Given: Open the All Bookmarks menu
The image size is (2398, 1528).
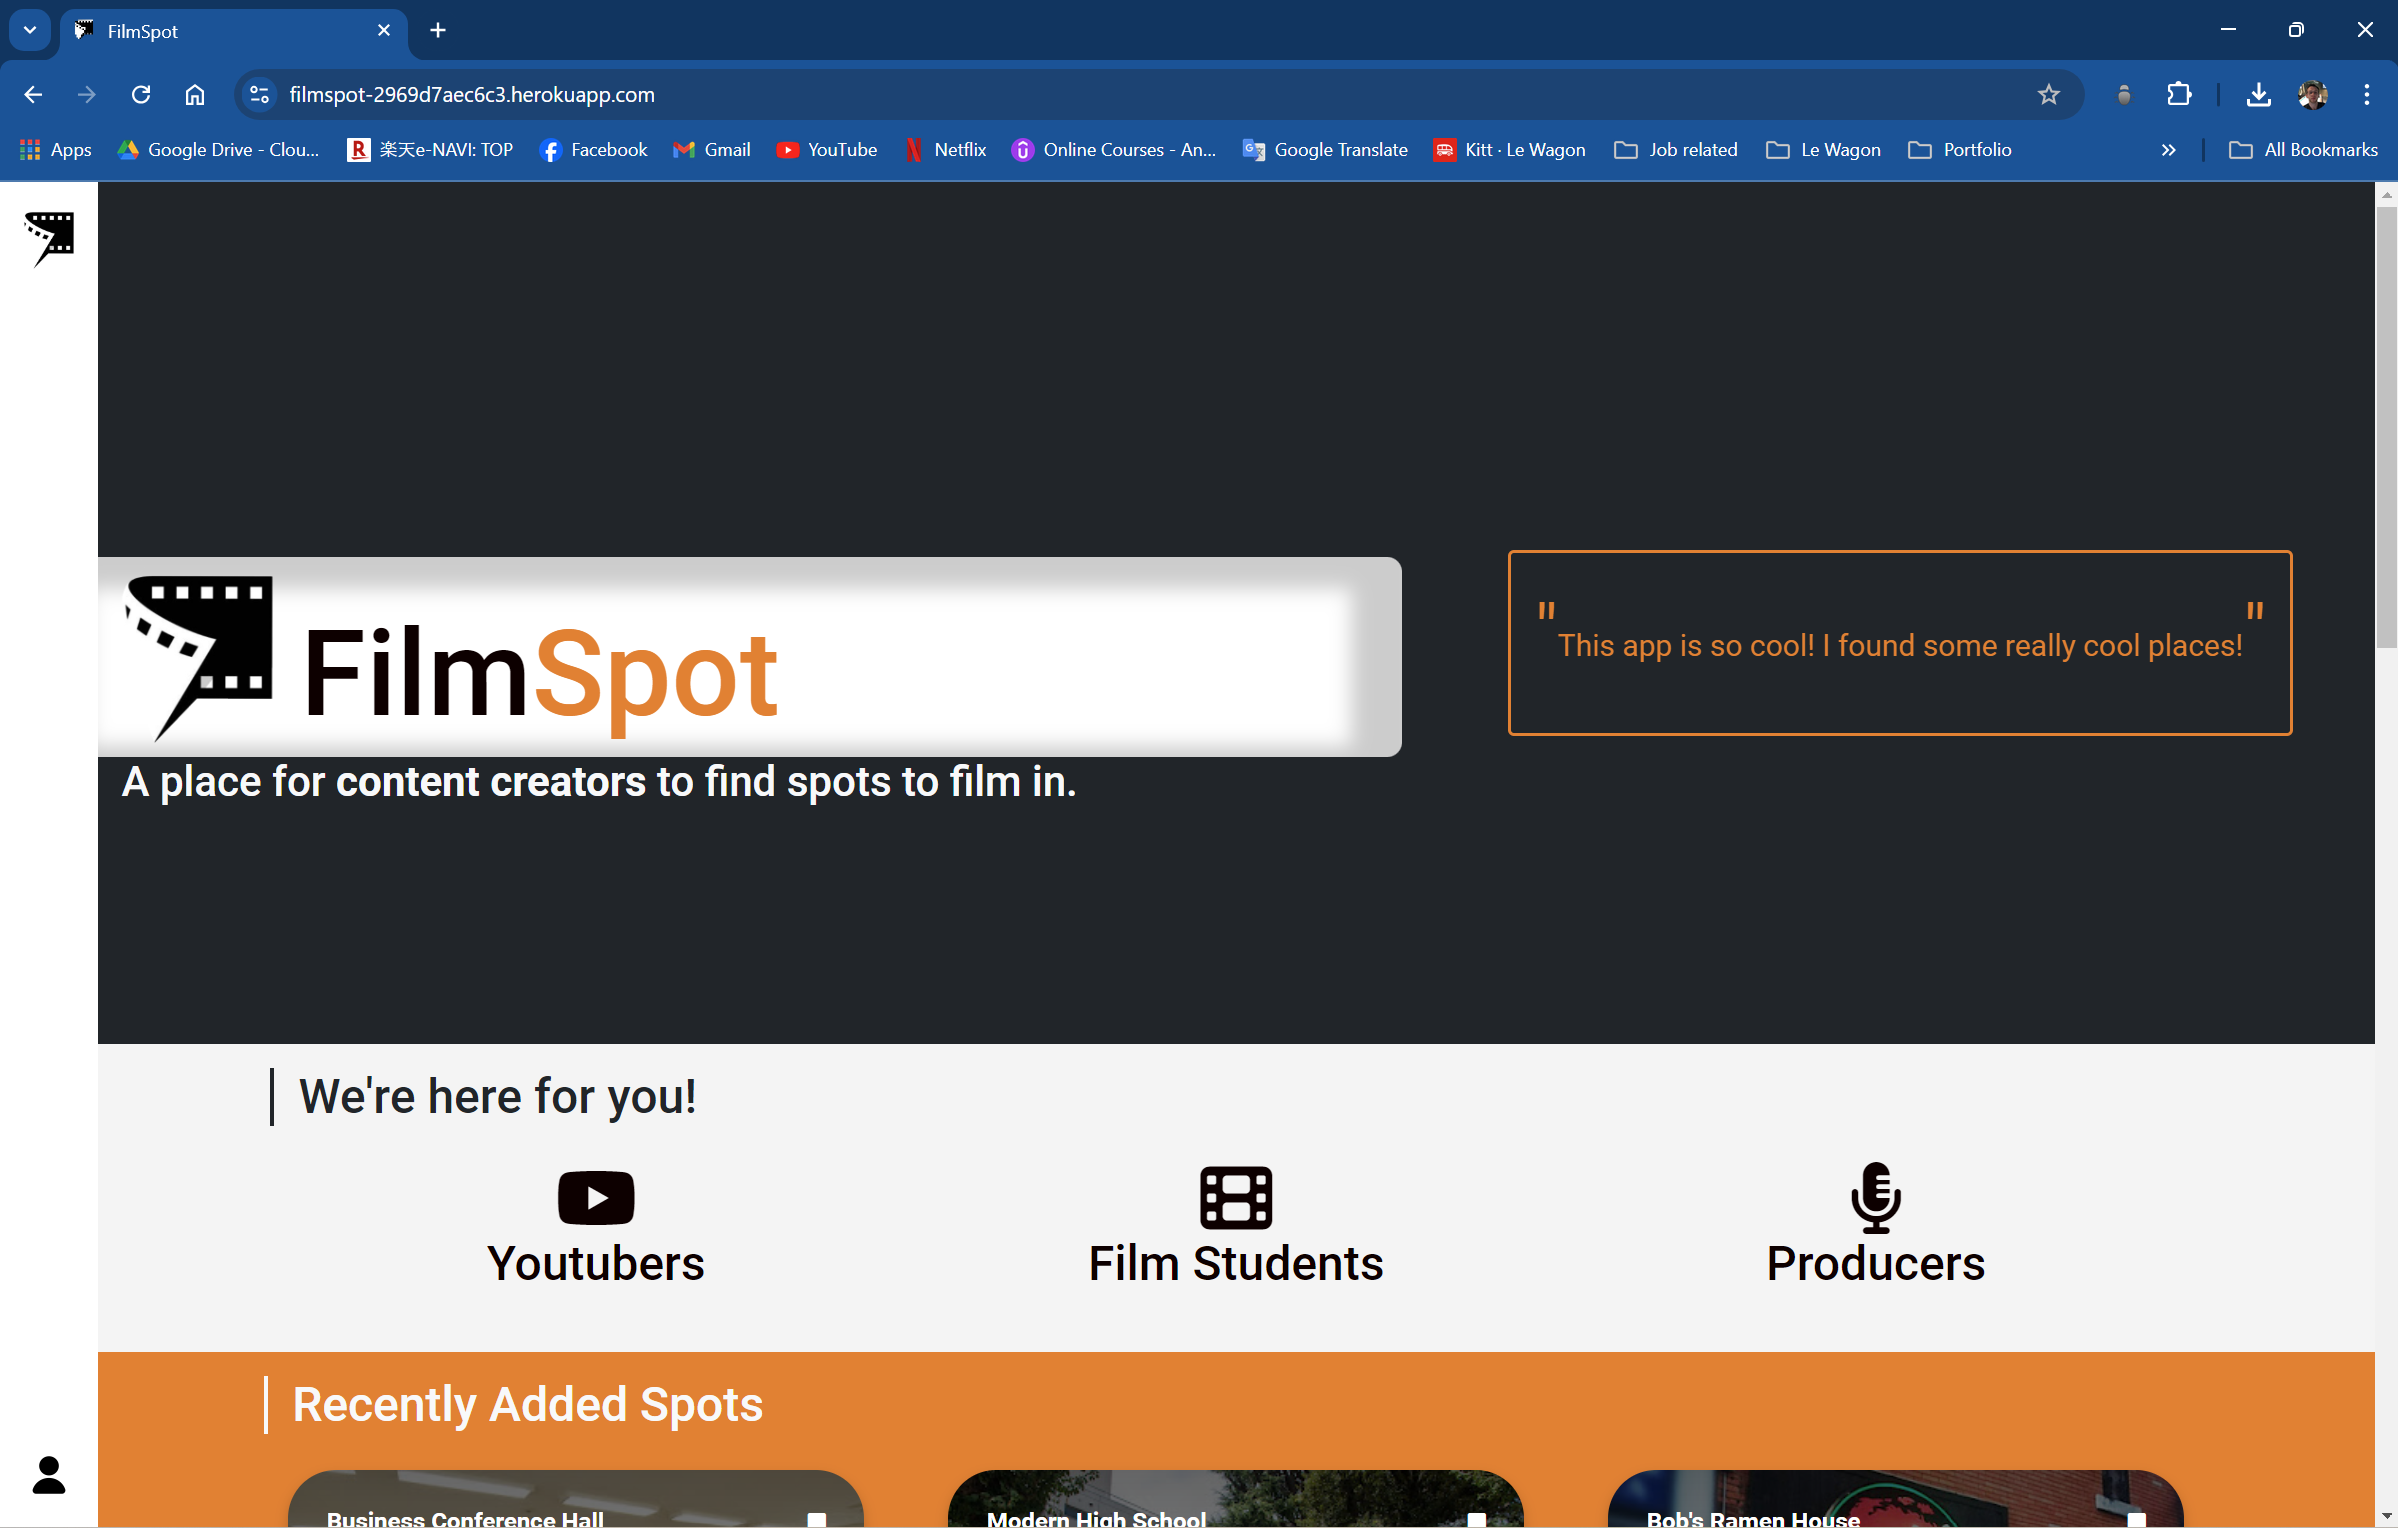Looking at the screenshot, I should point(2304,150).
